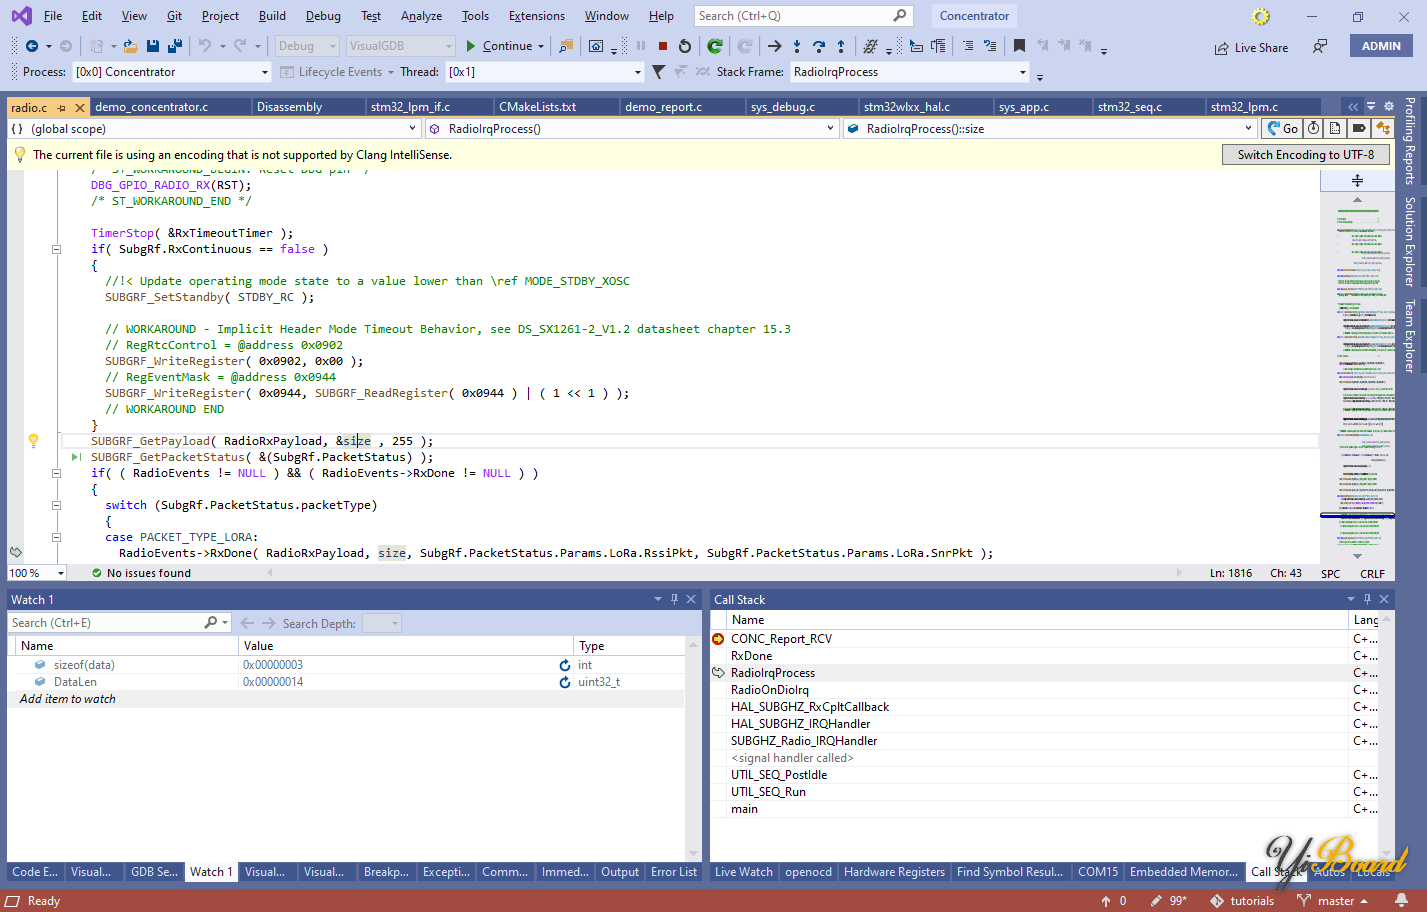Click the Restart debugging icon

click(684, 46)
